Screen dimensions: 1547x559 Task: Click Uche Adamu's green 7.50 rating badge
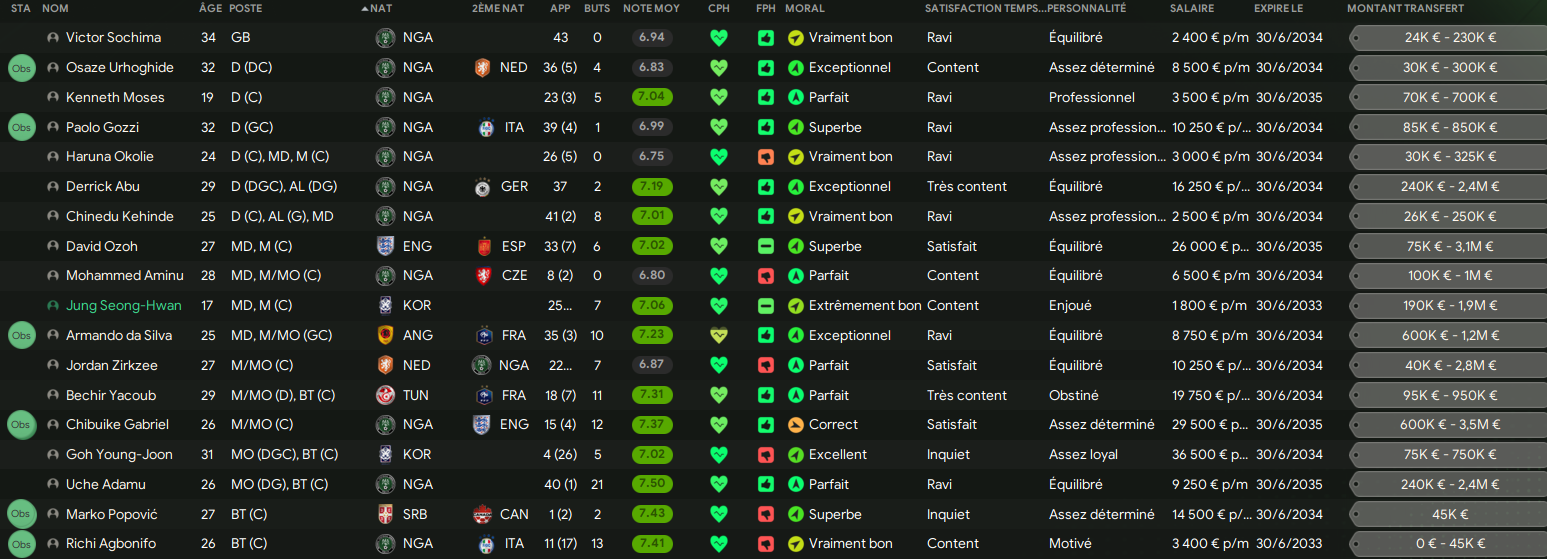(652, 484)
